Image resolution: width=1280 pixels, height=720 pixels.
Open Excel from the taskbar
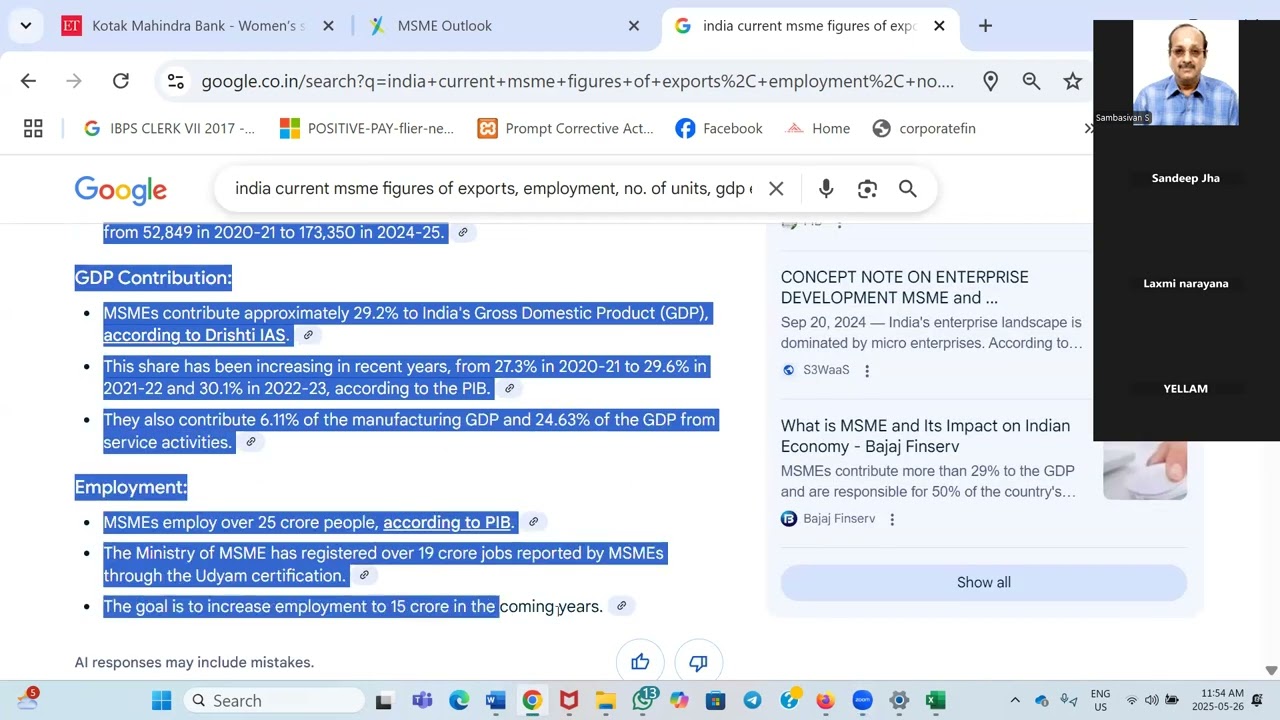(935, 700)
